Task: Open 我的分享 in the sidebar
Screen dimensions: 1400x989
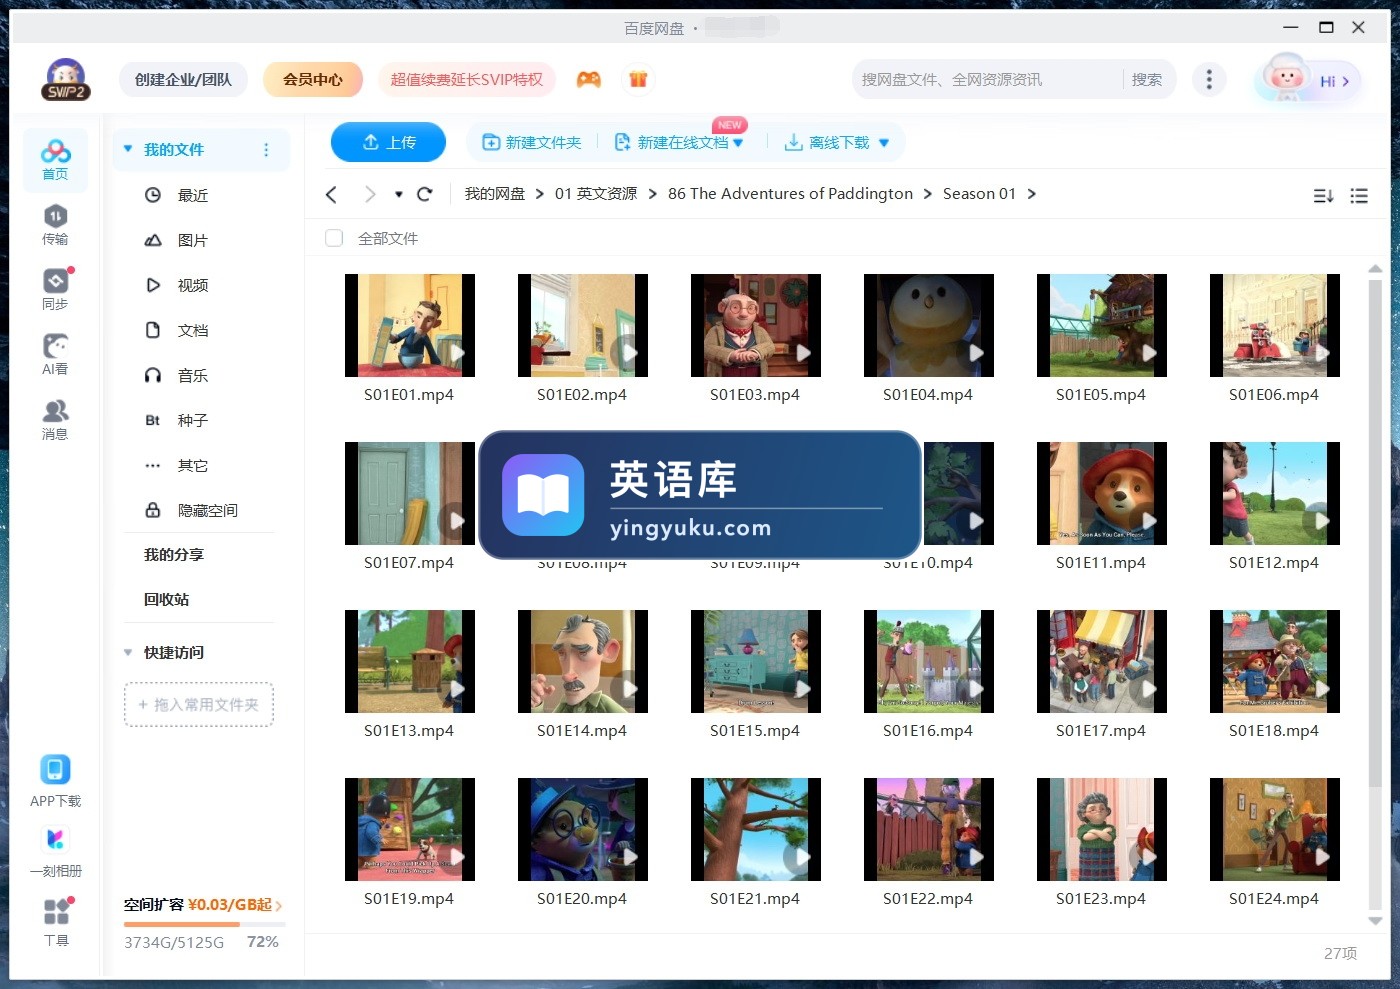Action: (174, 554)
